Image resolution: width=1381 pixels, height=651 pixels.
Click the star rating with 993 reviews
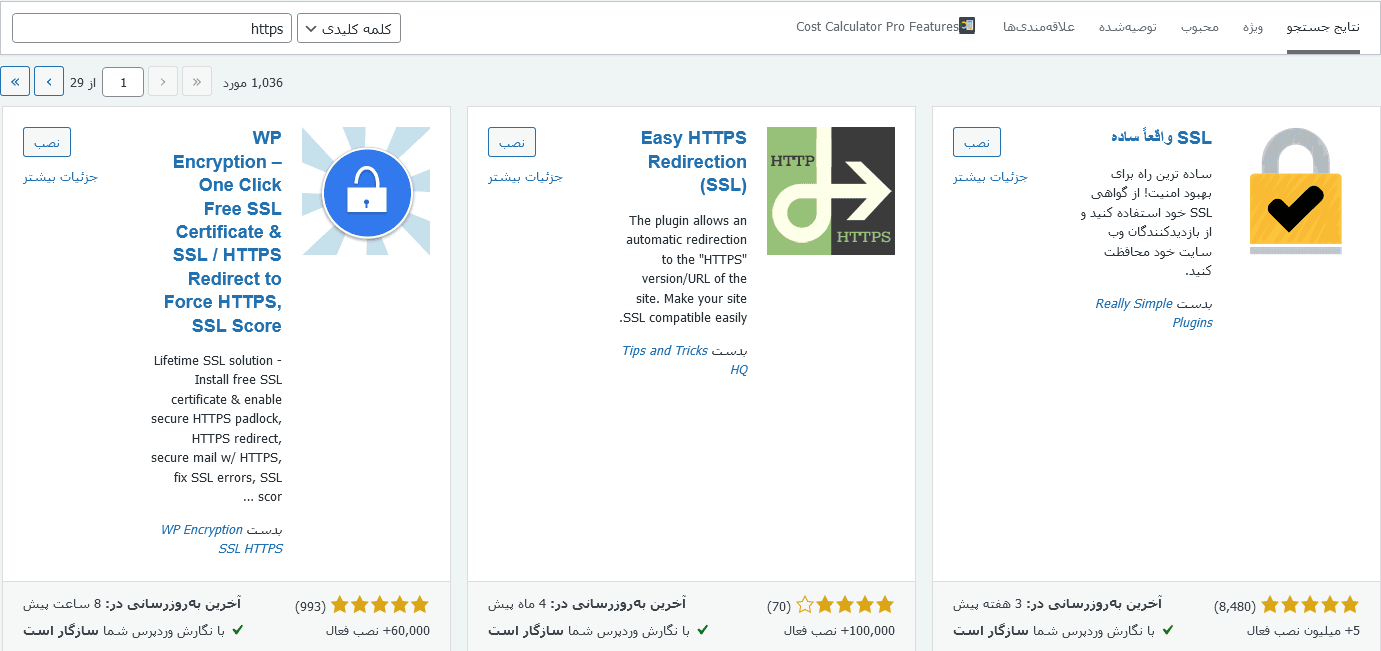click(x=380, y=605)
